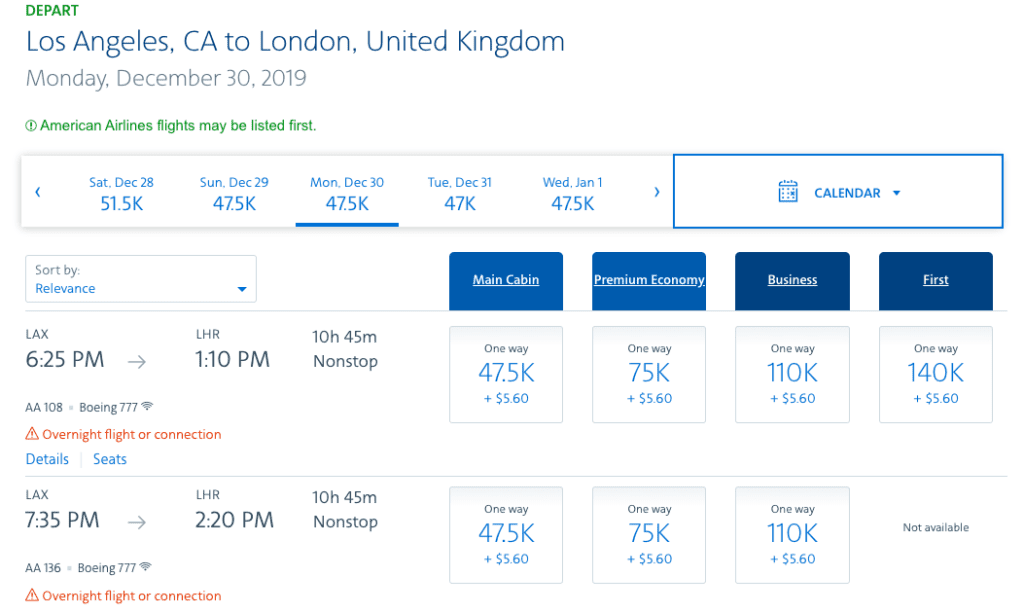Image resolution: width=1024 pixels, height=613 pixels.
Task: Click the Wi-Fi icon for flight AA 136
Action: point(147,568)
